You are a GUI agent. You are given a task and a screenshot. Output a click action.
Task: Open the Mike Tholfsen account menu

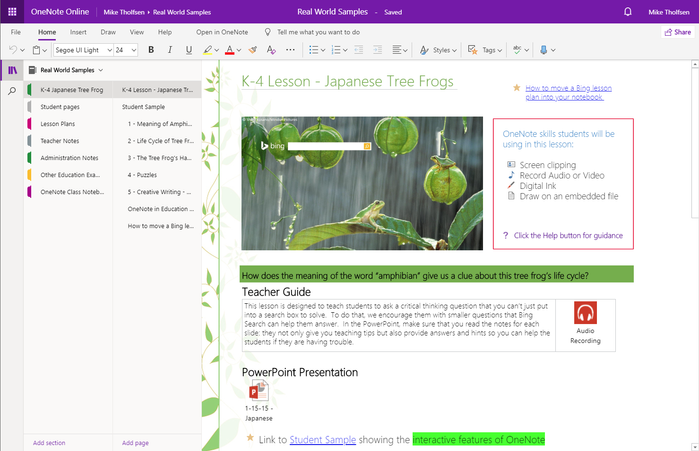[x=669, y=12]
